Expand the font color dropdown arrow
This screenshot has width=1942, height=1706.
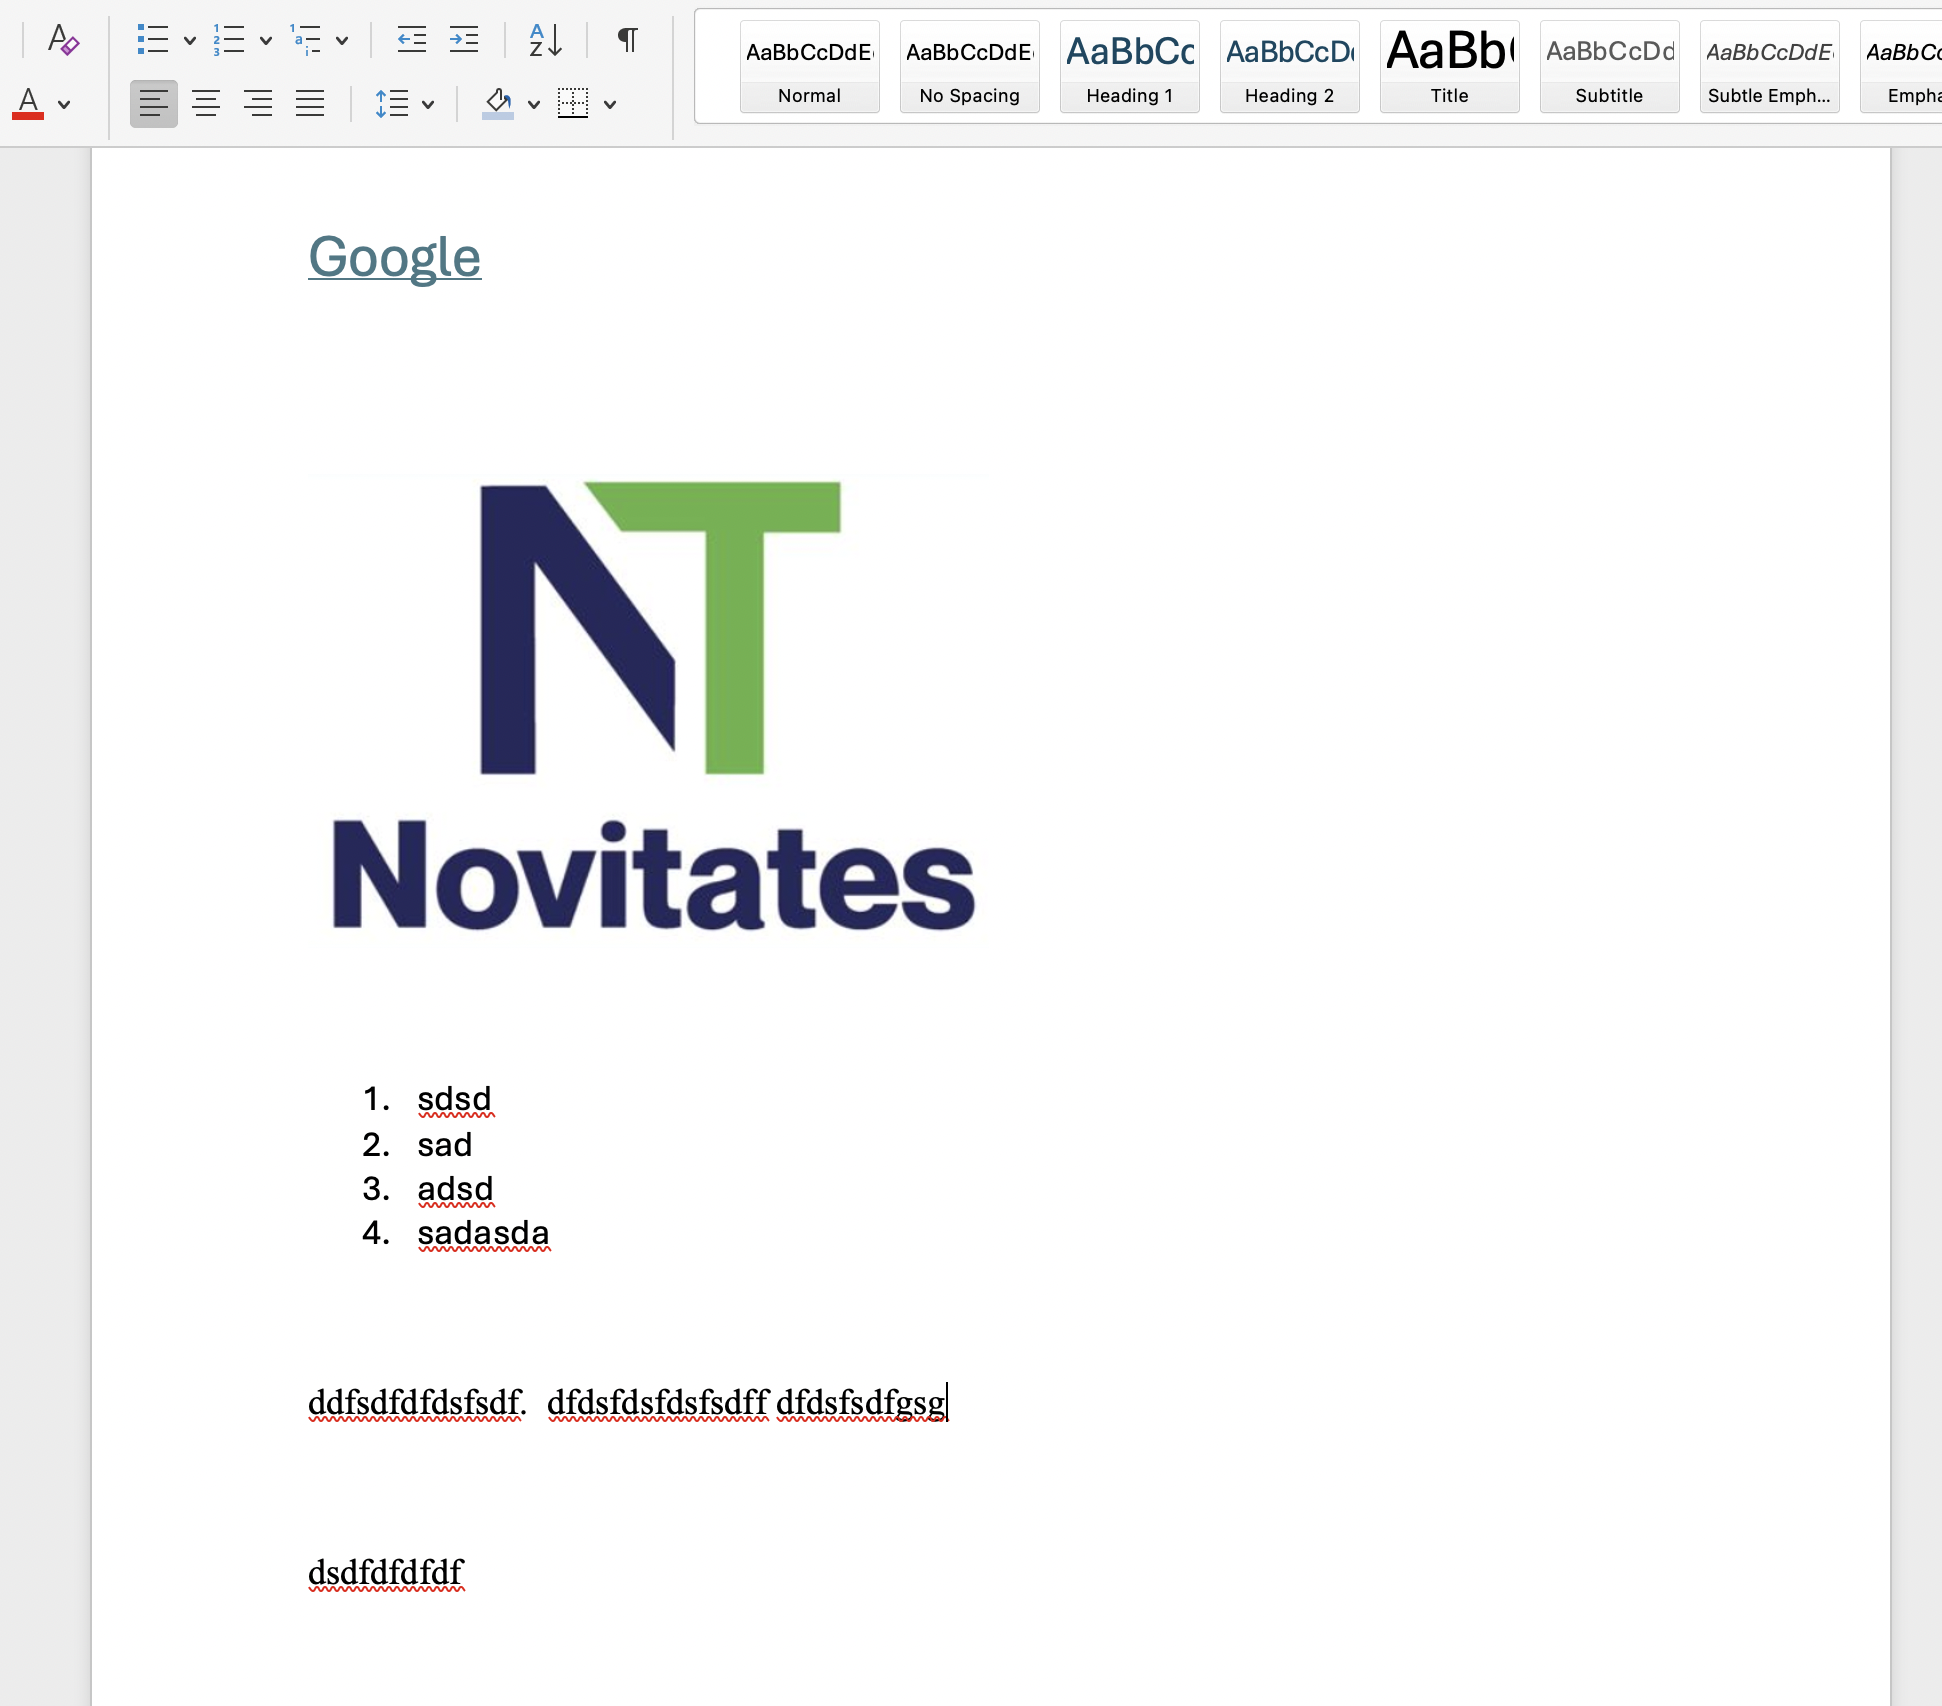tap(64, 104)
